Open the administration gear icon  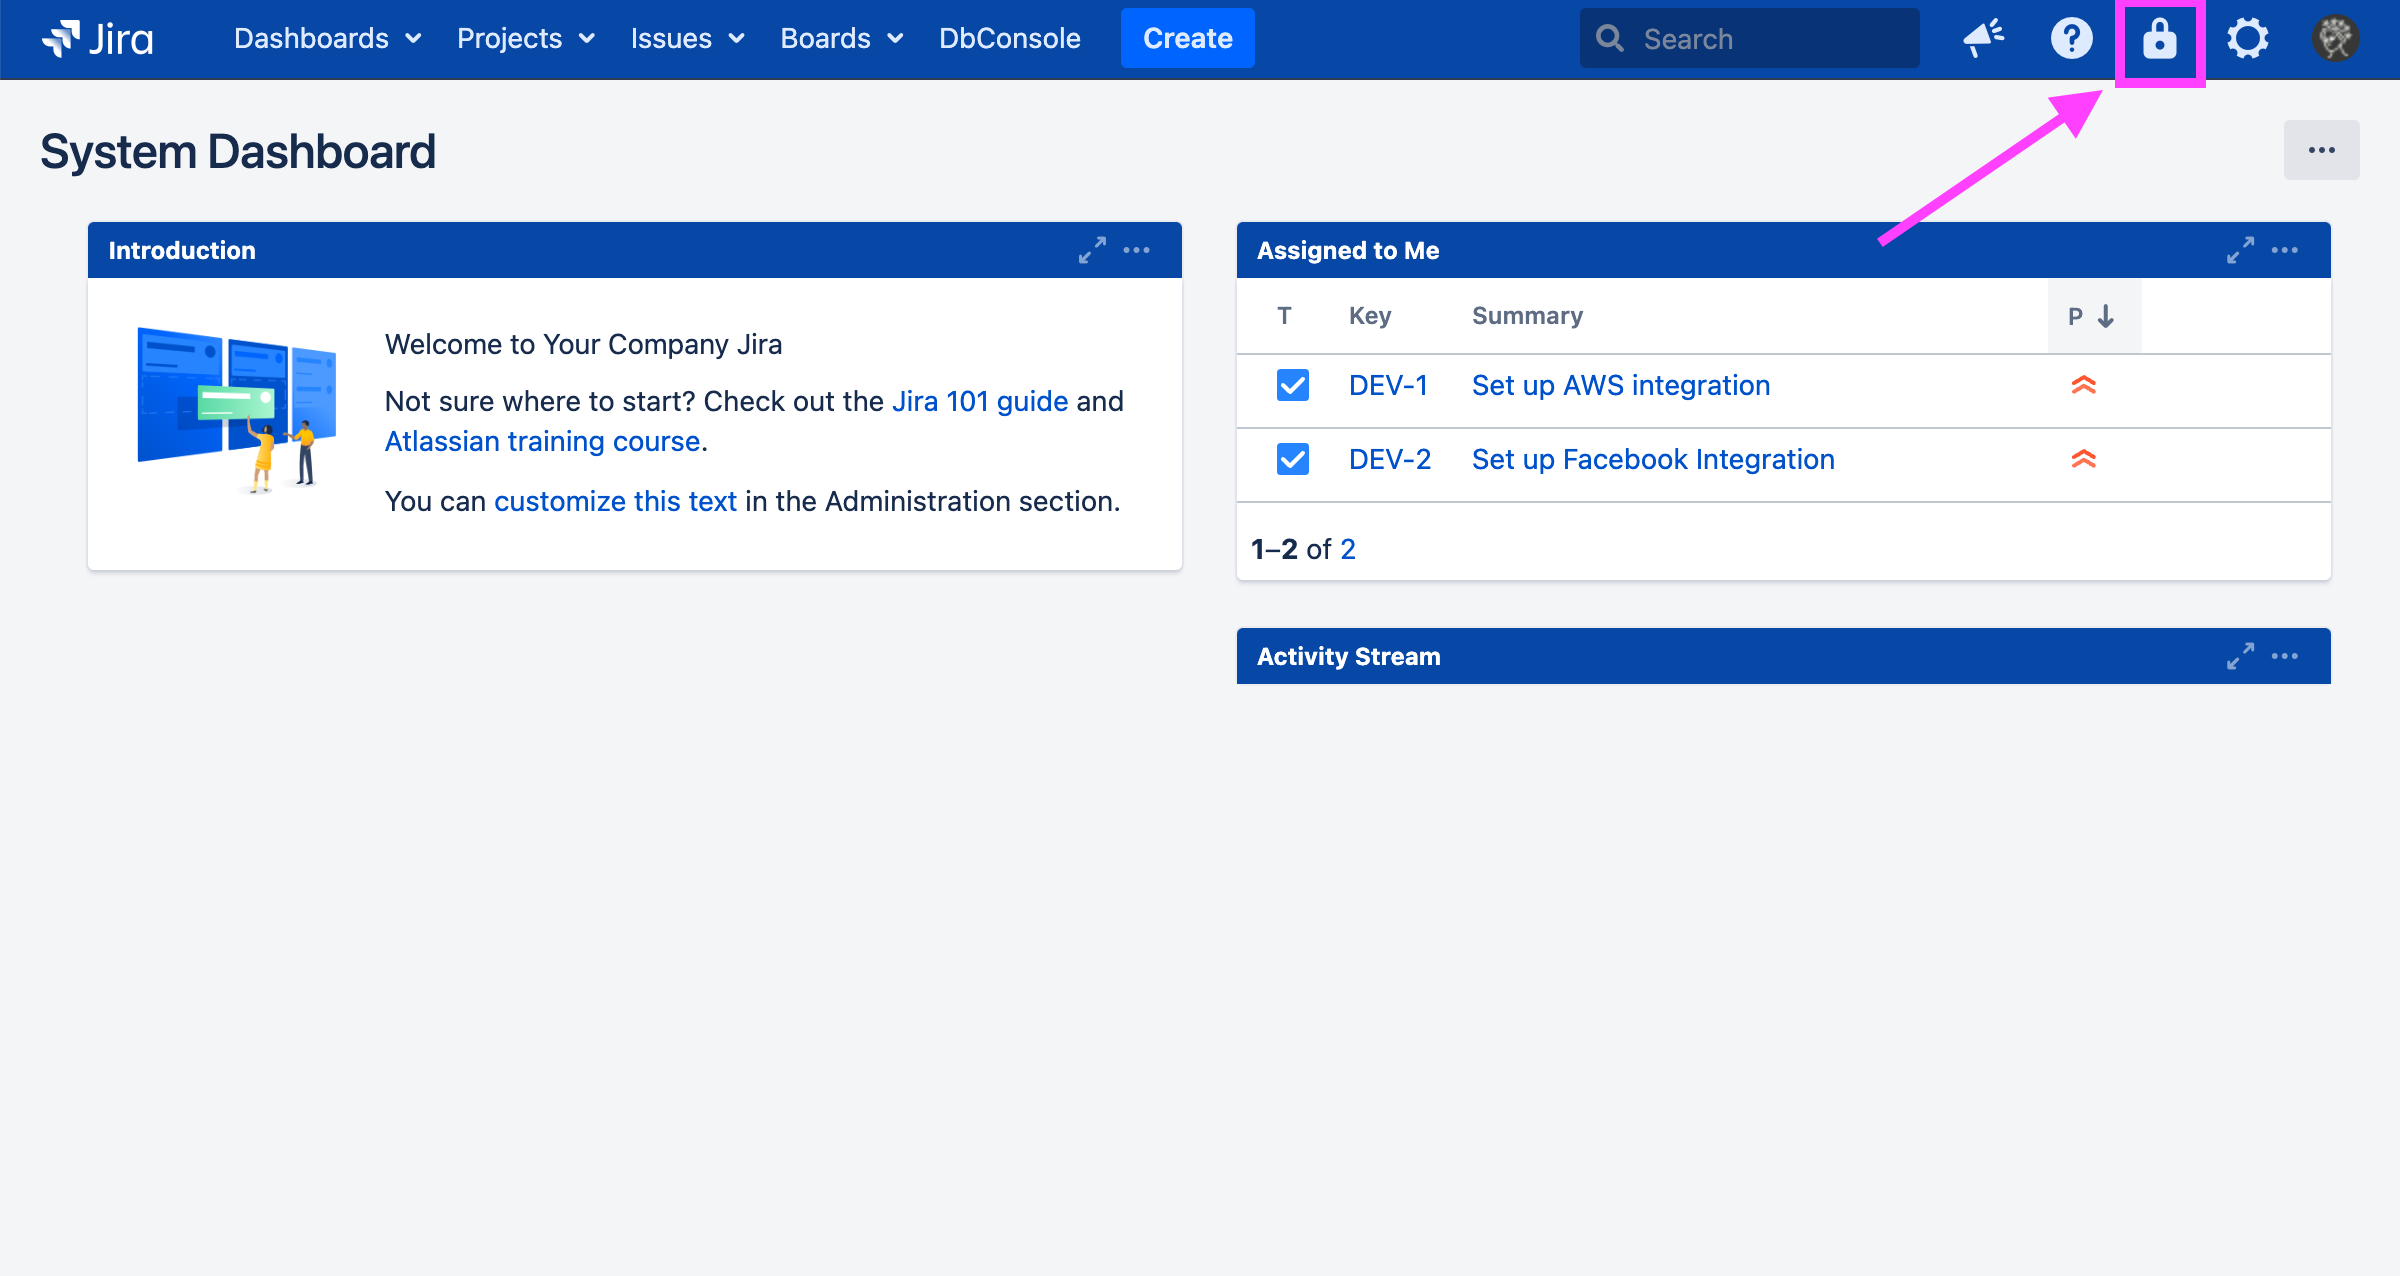2247,39
